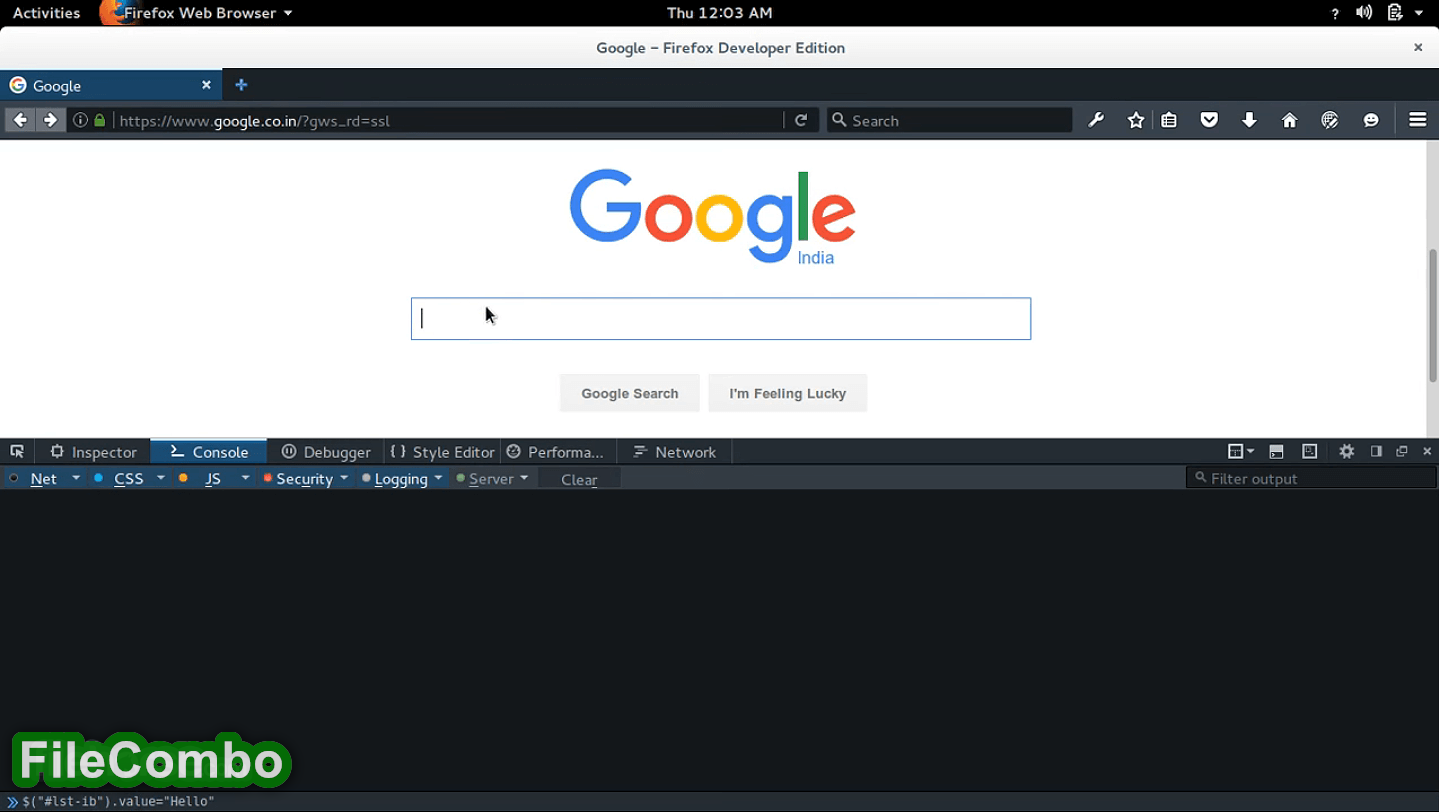Image resolution: width=1439 pixels, height=812 pixels.
Task: Click the accessibility help icon in top bar
Action: (1335, 13)
